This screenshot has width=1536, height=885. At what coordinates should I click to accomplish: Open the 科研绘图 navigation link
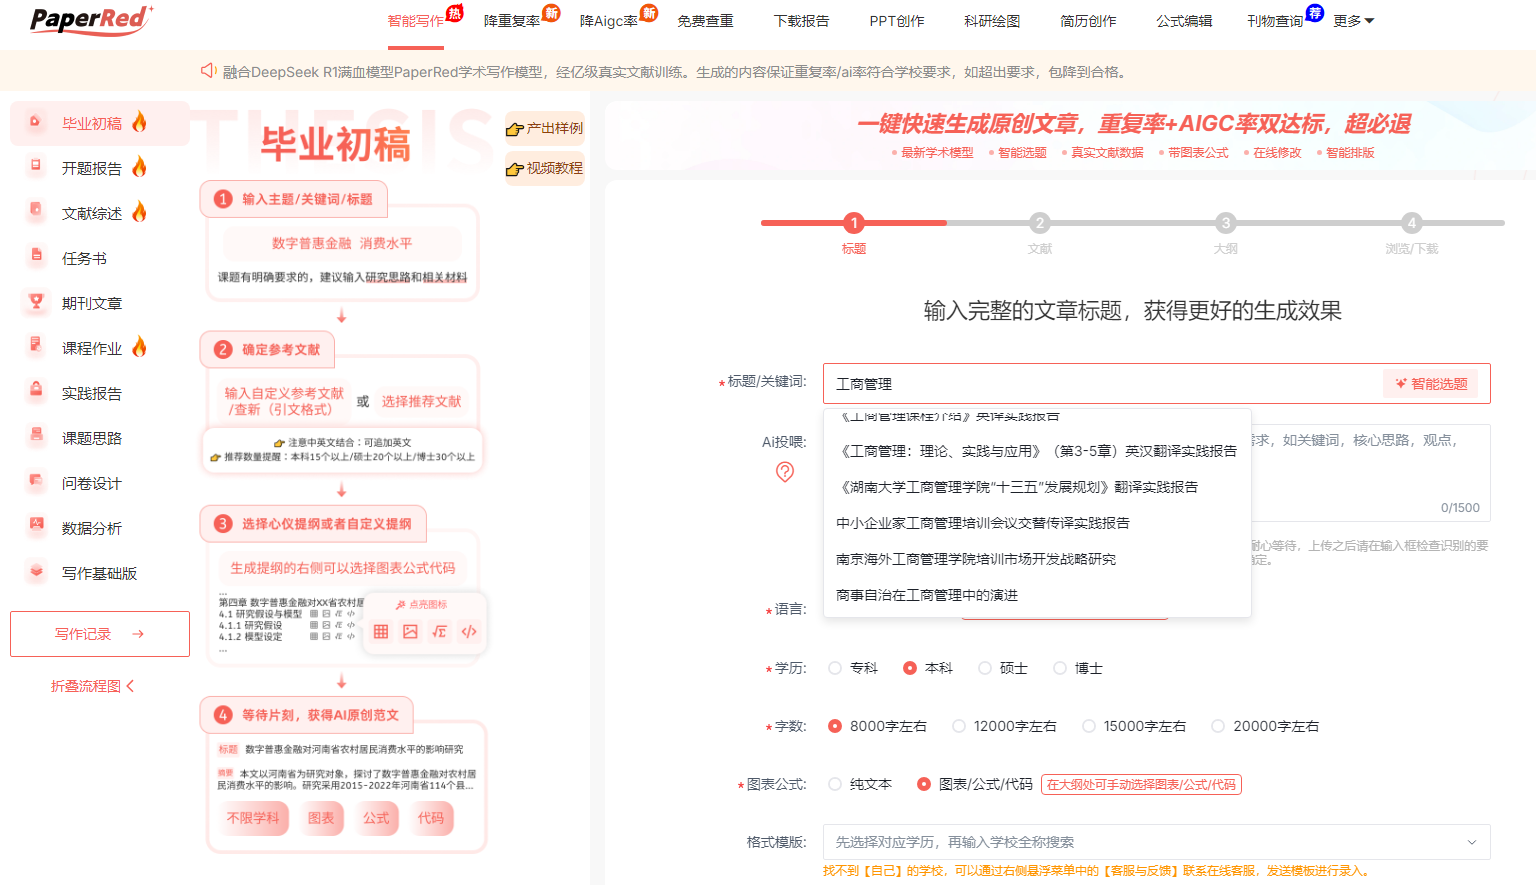pos(992,21)
